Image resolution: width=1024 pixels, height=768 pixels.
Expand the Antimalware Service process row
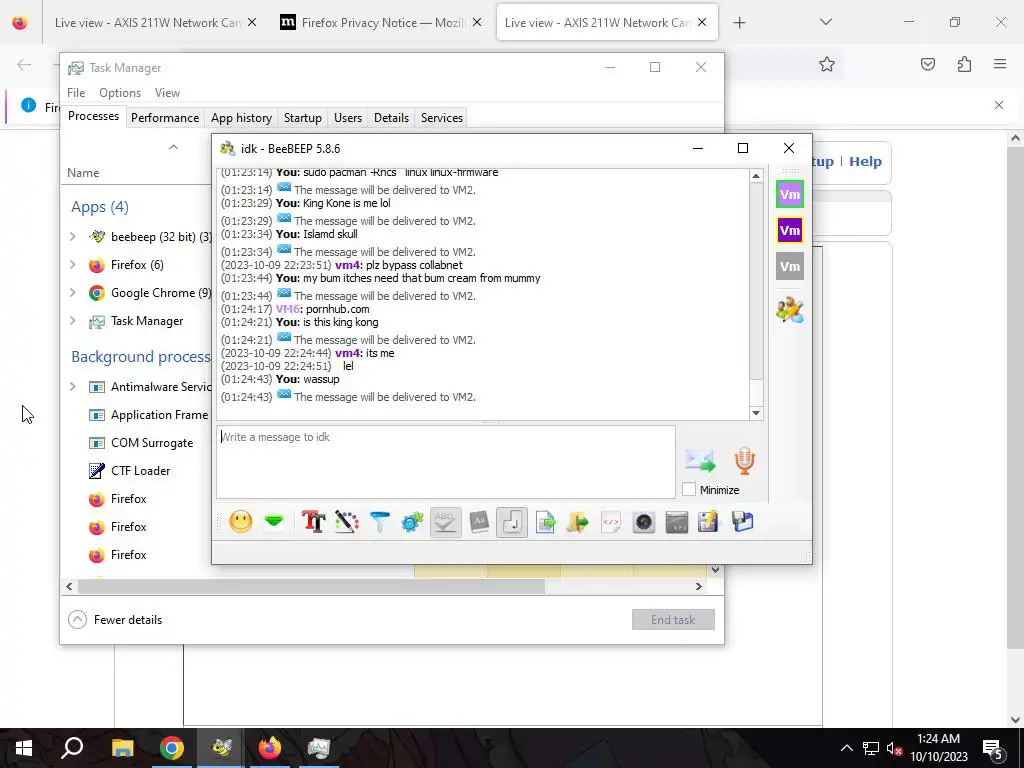coord(72,387)
